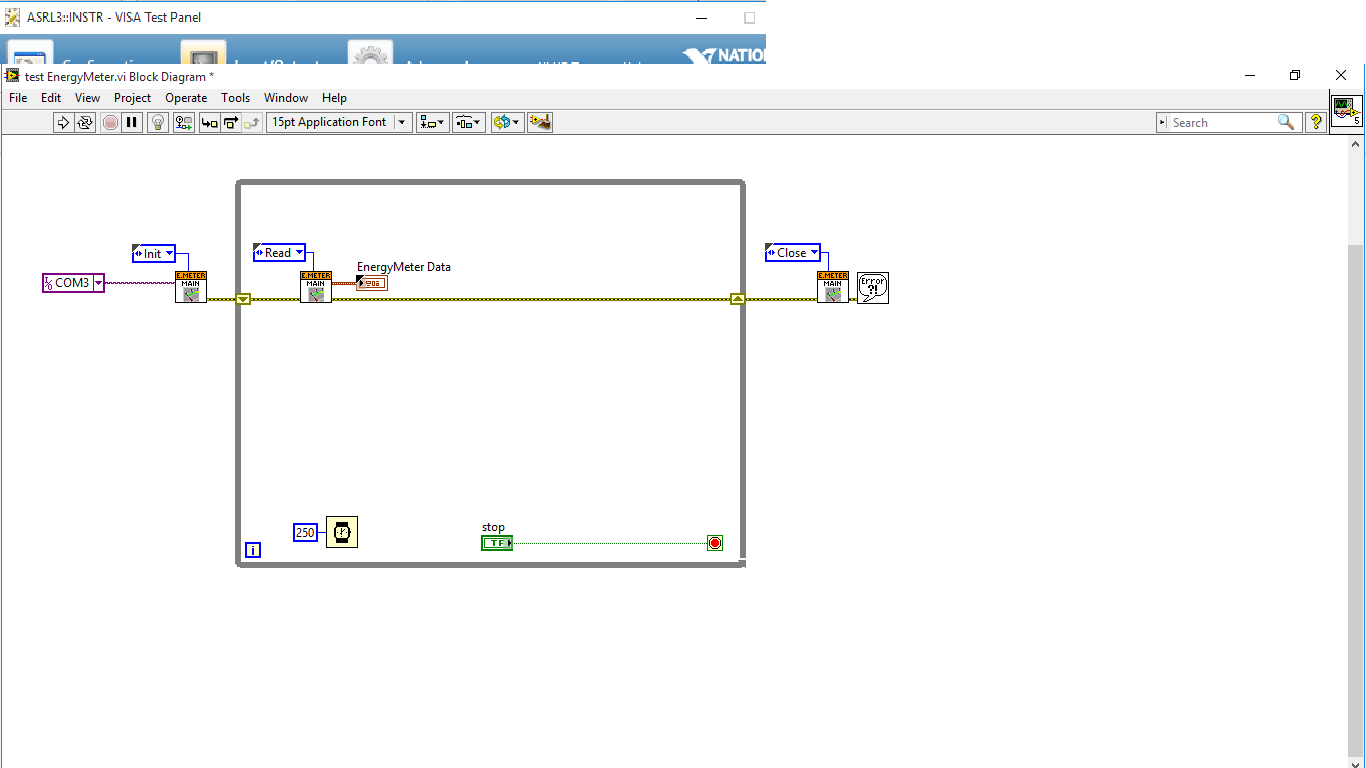Select the stop Boolean terminal
Viewport: 1366px width, 768px height.
tap(497, 543)
